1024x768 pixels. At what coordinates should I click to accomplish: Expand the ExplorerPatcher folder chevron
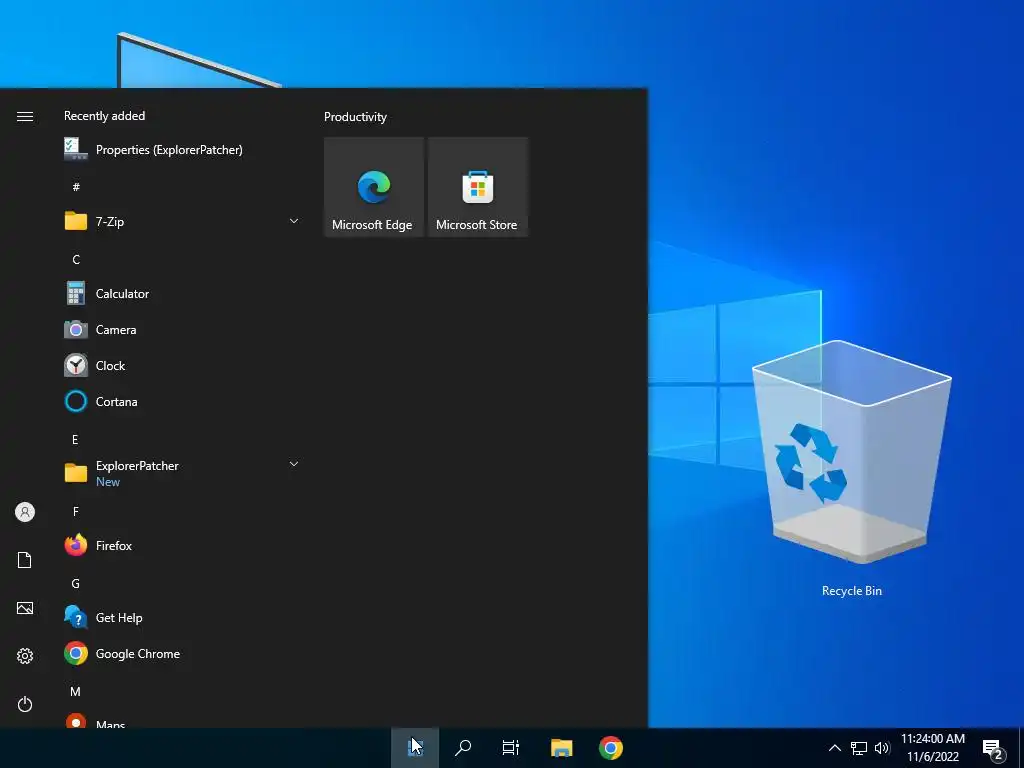[294, 464]
